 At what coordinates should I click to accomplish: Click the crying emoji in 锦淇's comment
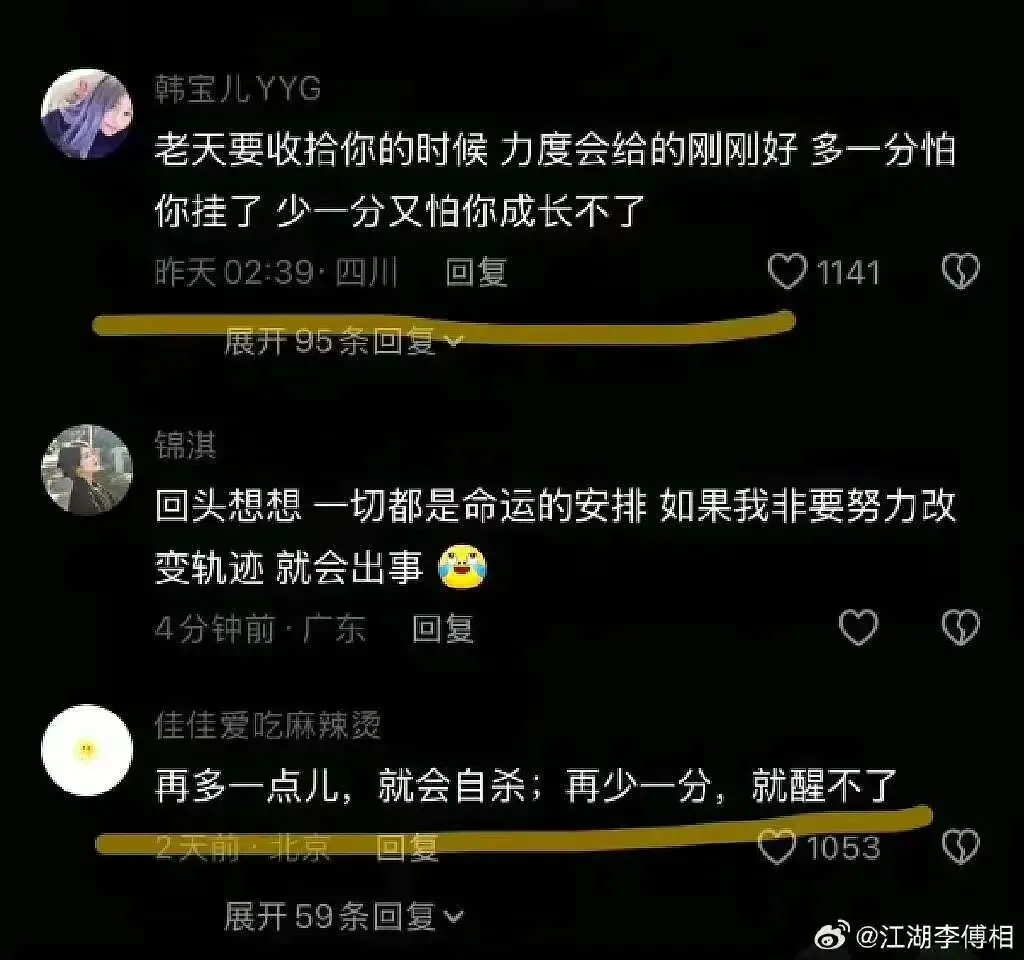[463, 566]
